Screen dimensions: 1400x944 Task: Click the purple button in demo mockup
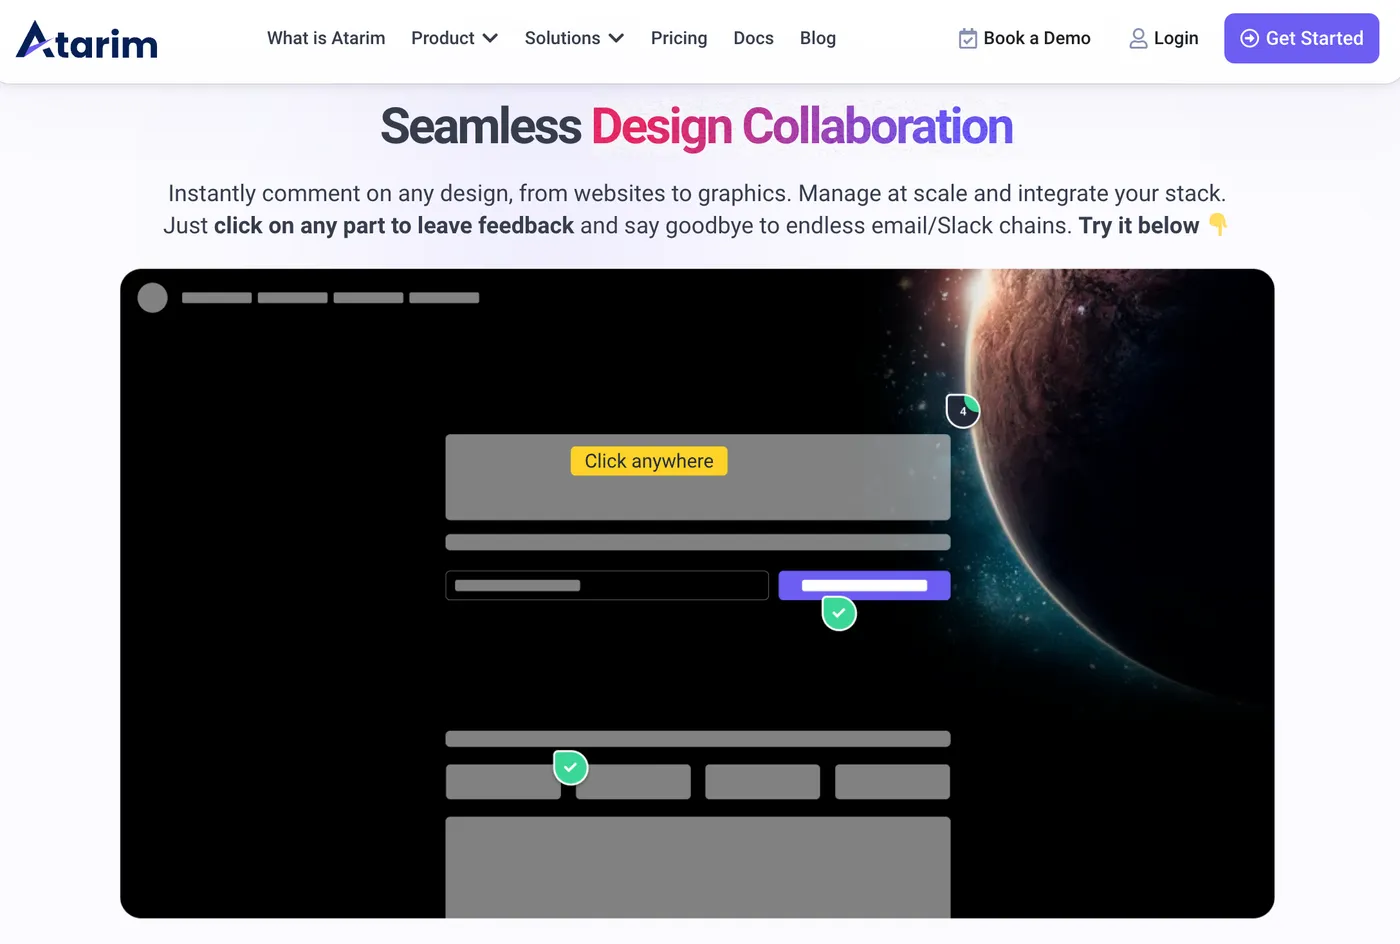[x=864, y=585]
